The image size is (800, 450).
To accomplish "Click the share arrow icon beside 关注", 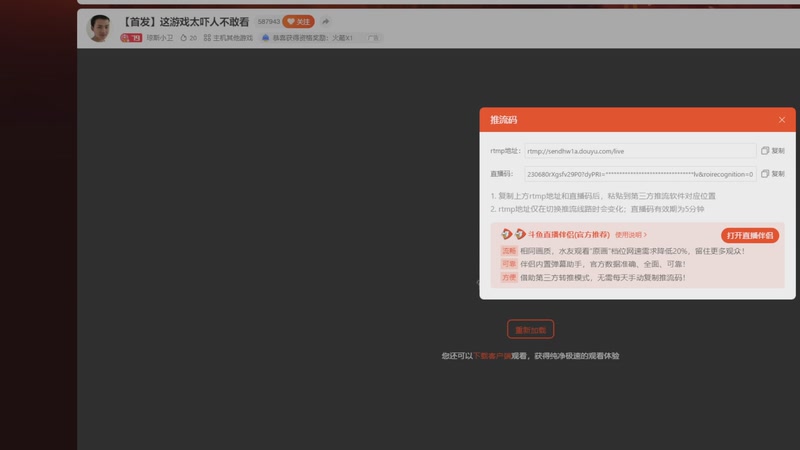I will click(x=326, y=21).
